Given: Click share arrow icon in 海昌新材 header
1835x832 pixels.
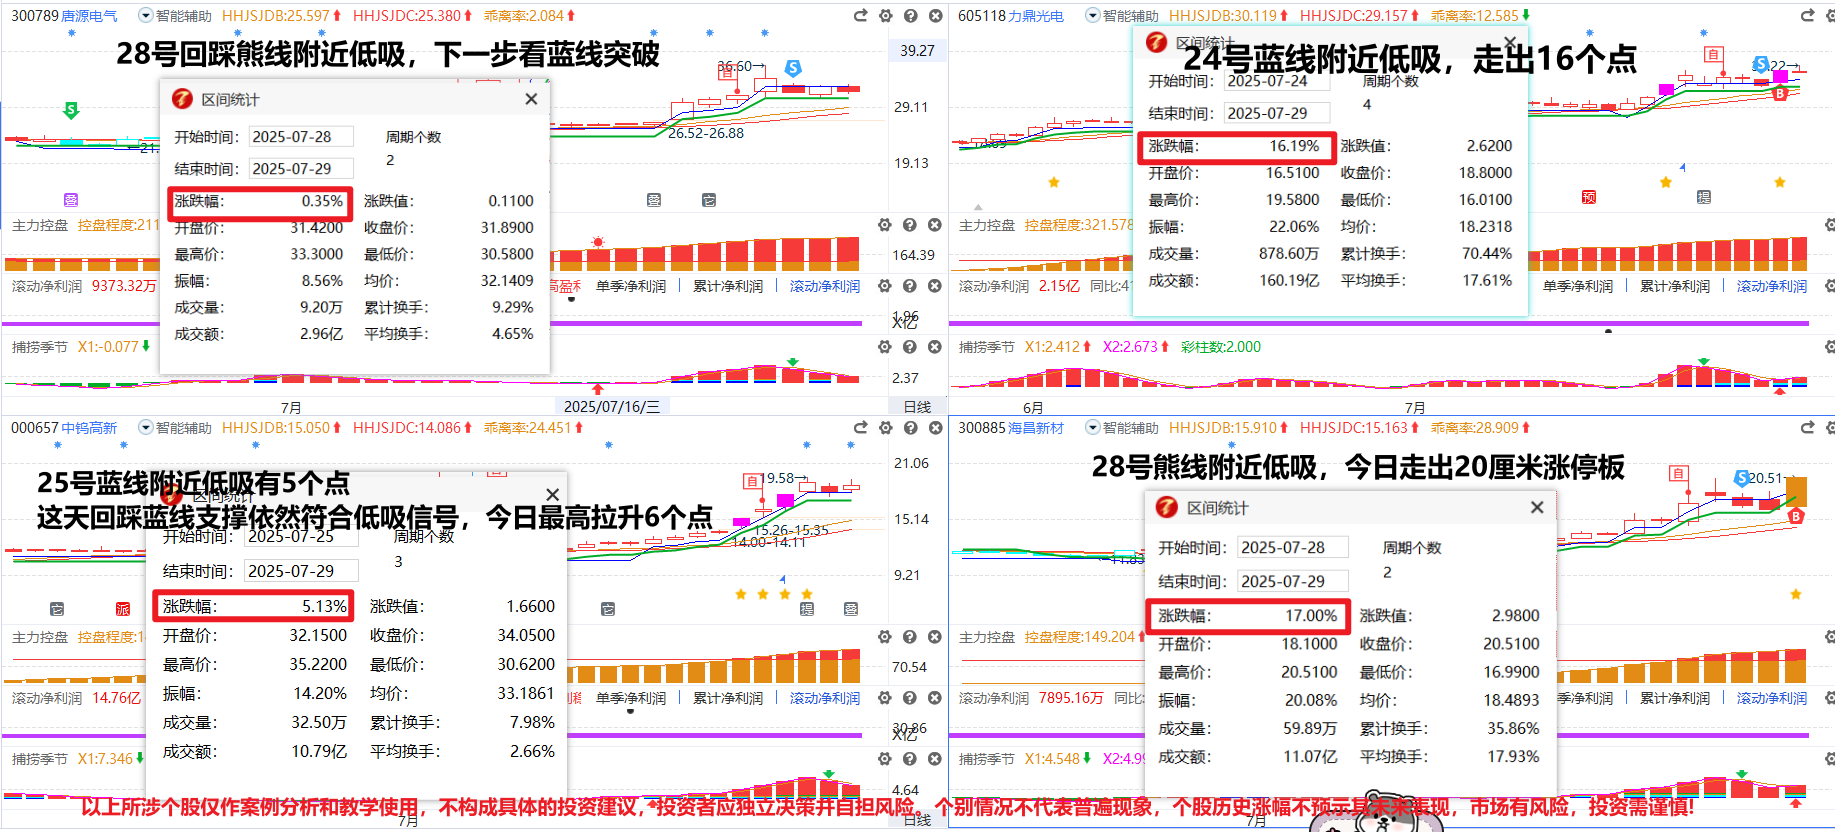Looking at the screenshot, I should 1807,428.
